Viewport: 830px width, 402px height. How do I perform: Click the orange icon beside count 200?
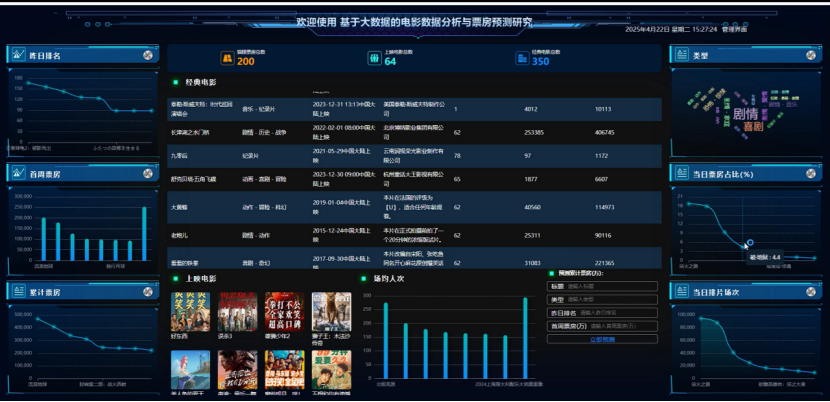pos(228,58)
